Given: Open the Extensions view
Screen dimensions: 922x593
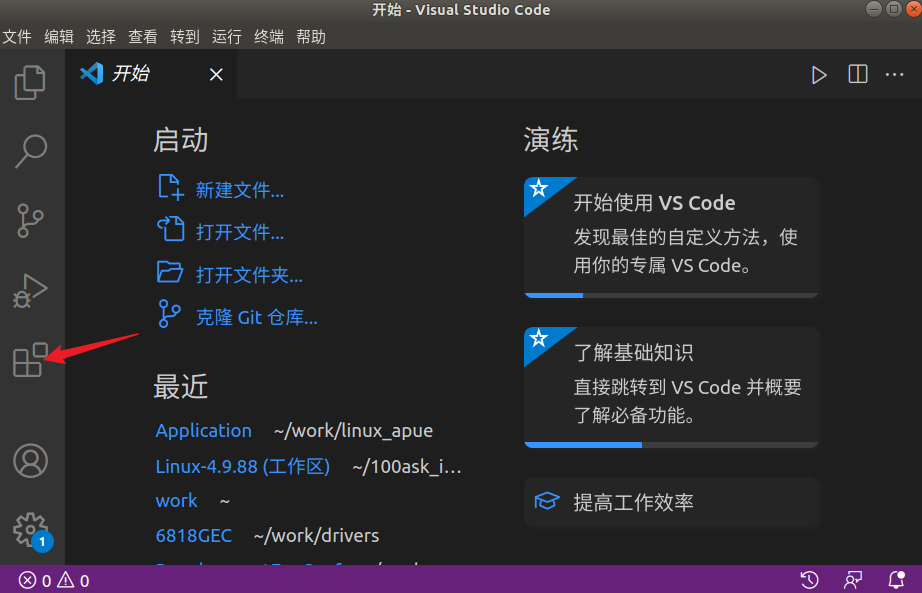Looking at the screenshot, I should tap(30, 359).
